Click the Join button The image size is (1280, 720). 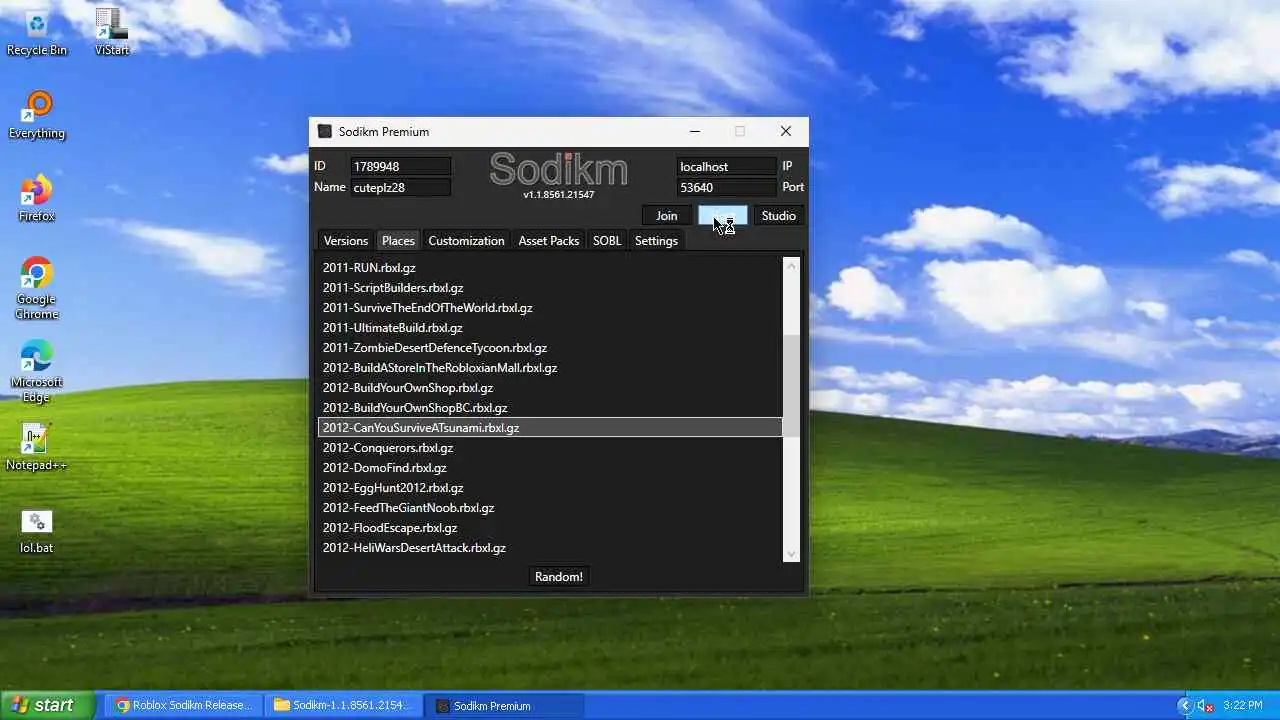[x=667, y=216]
